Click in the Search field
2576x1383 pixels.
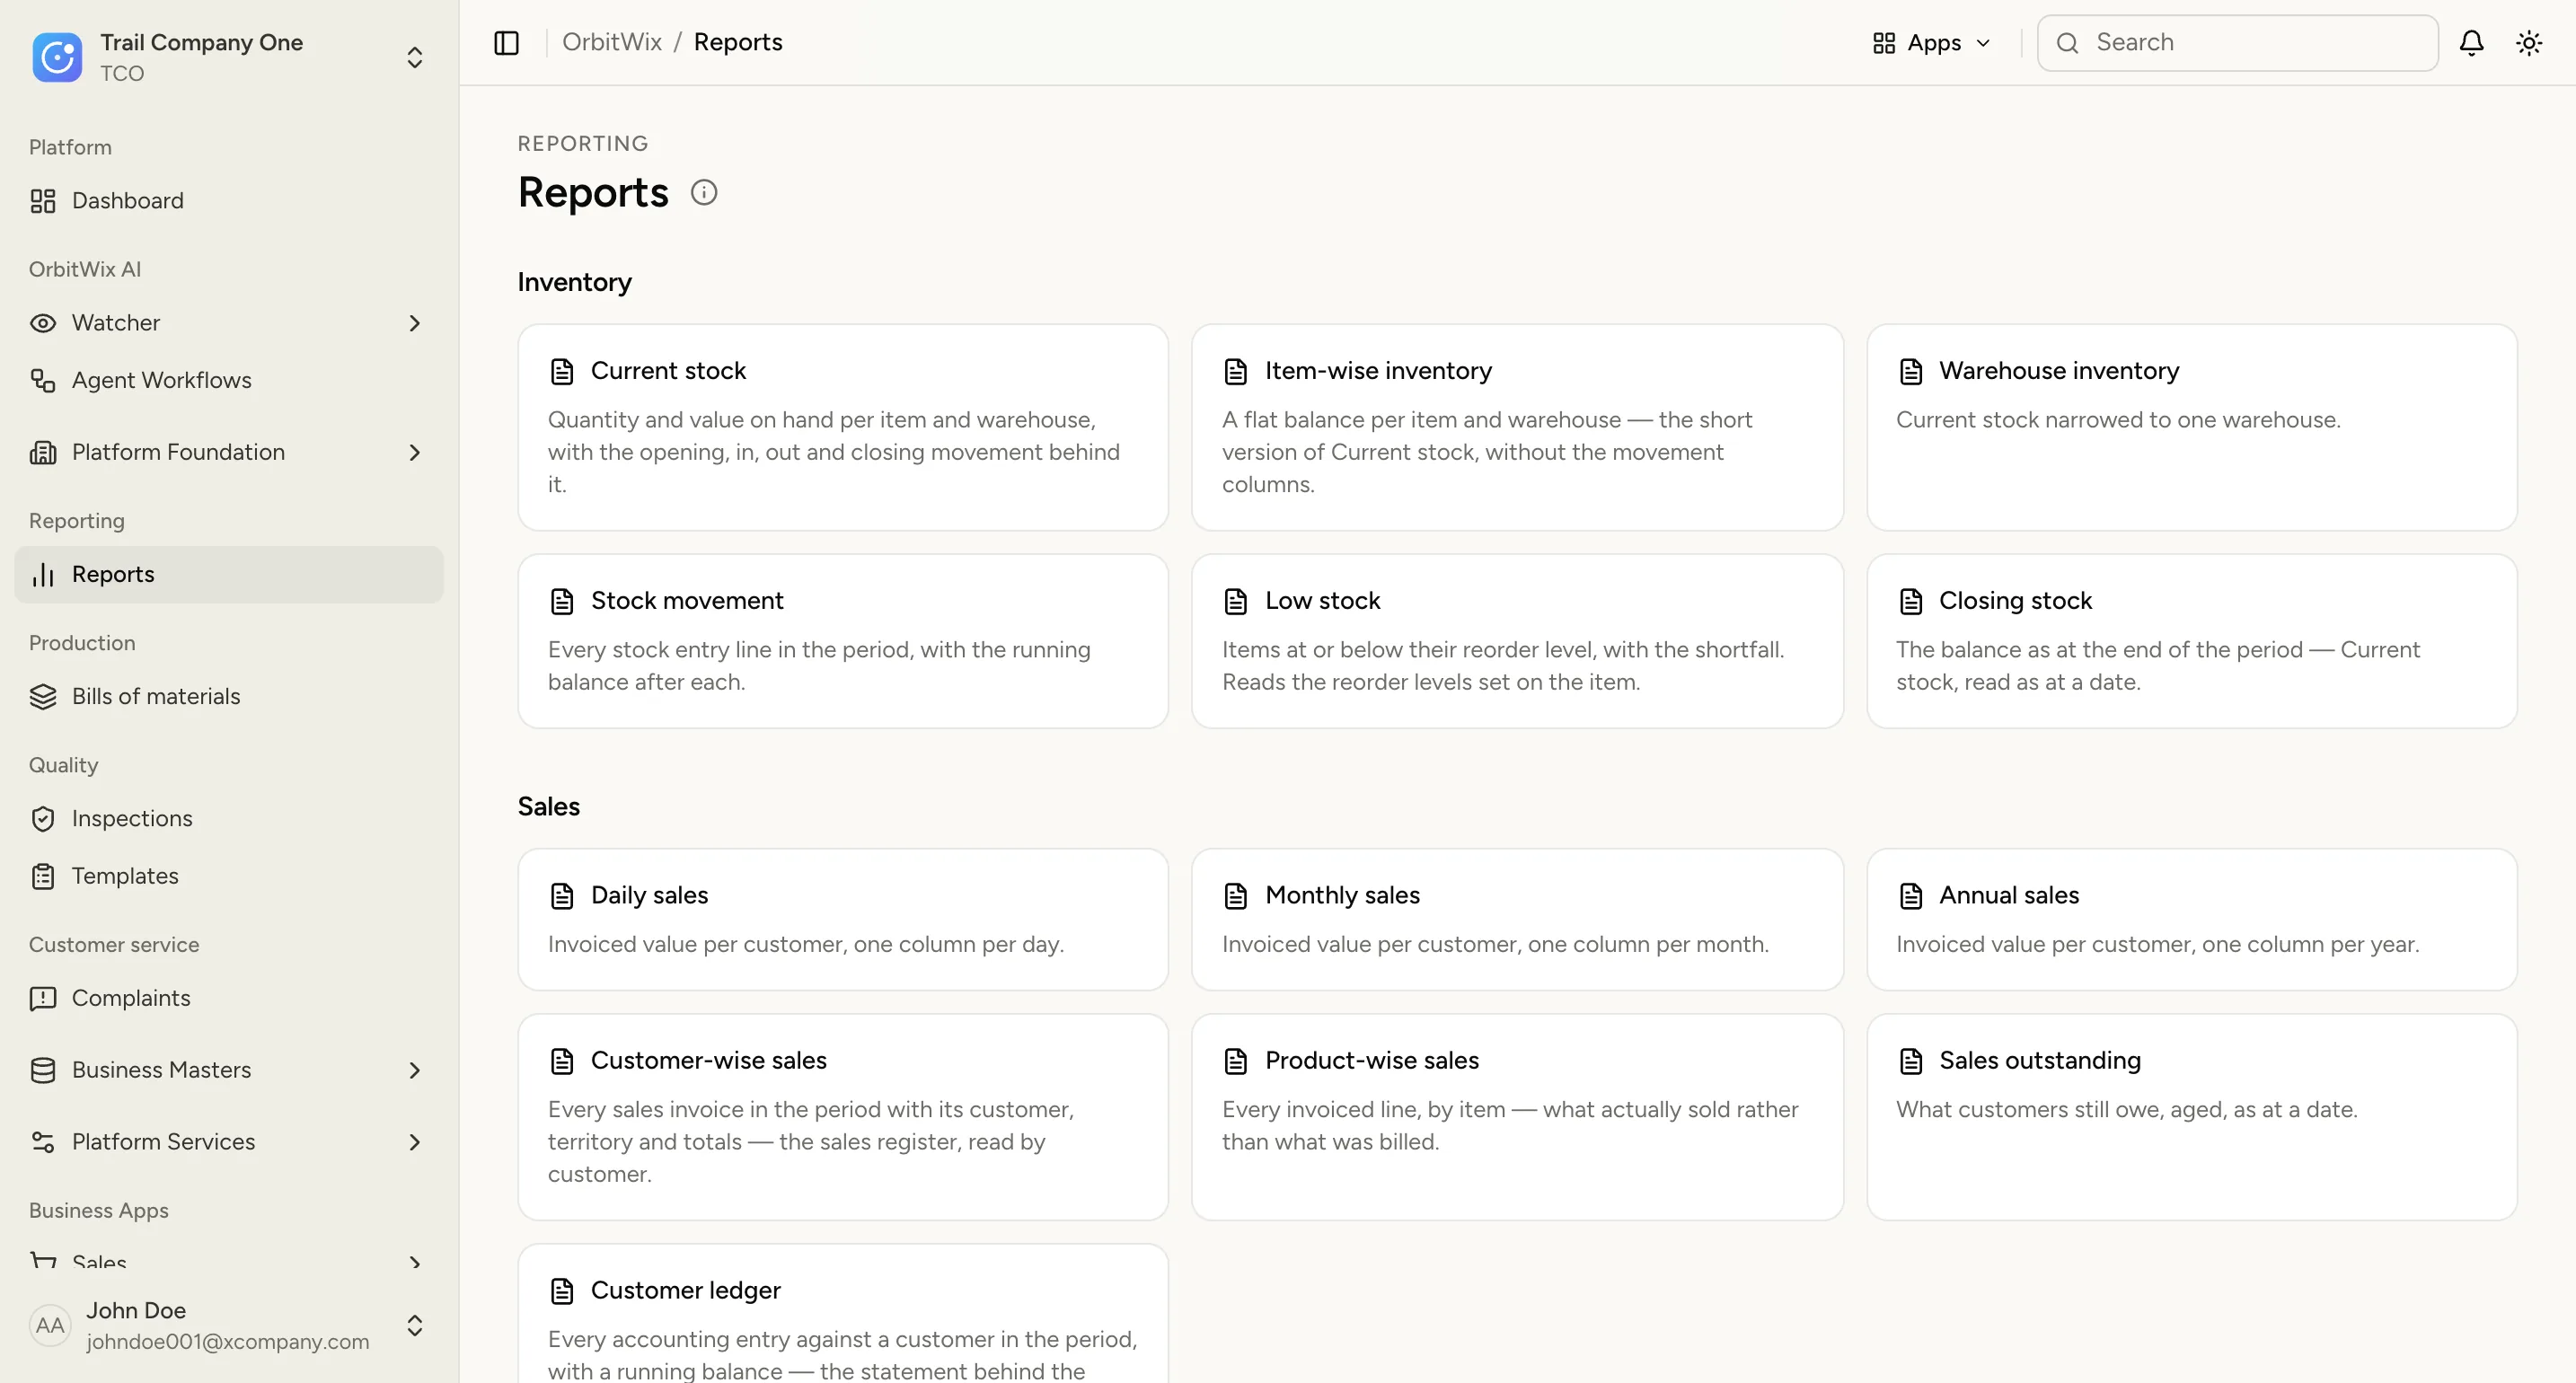(x=2237, y=43)
